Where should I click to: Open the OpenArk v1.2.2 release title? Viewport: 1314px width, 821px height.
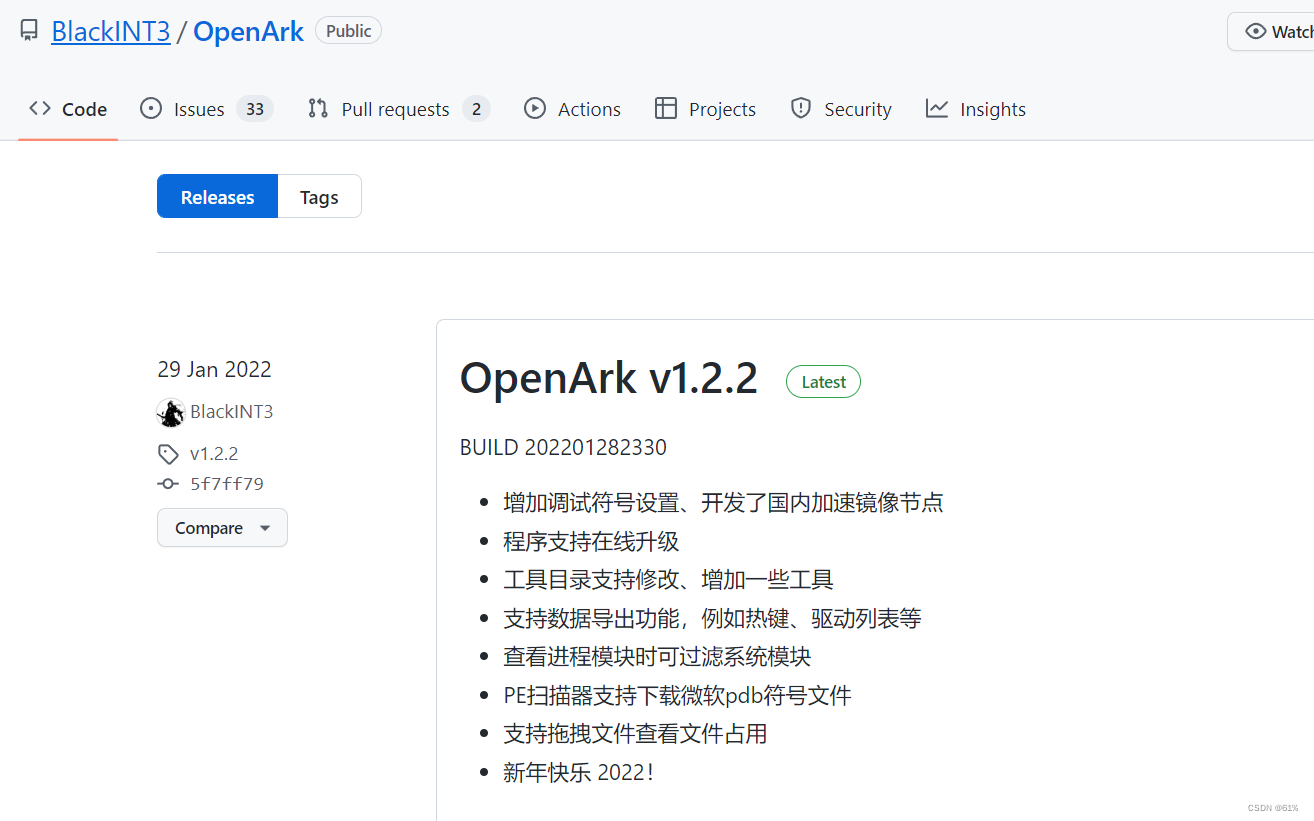click(608, 378)
